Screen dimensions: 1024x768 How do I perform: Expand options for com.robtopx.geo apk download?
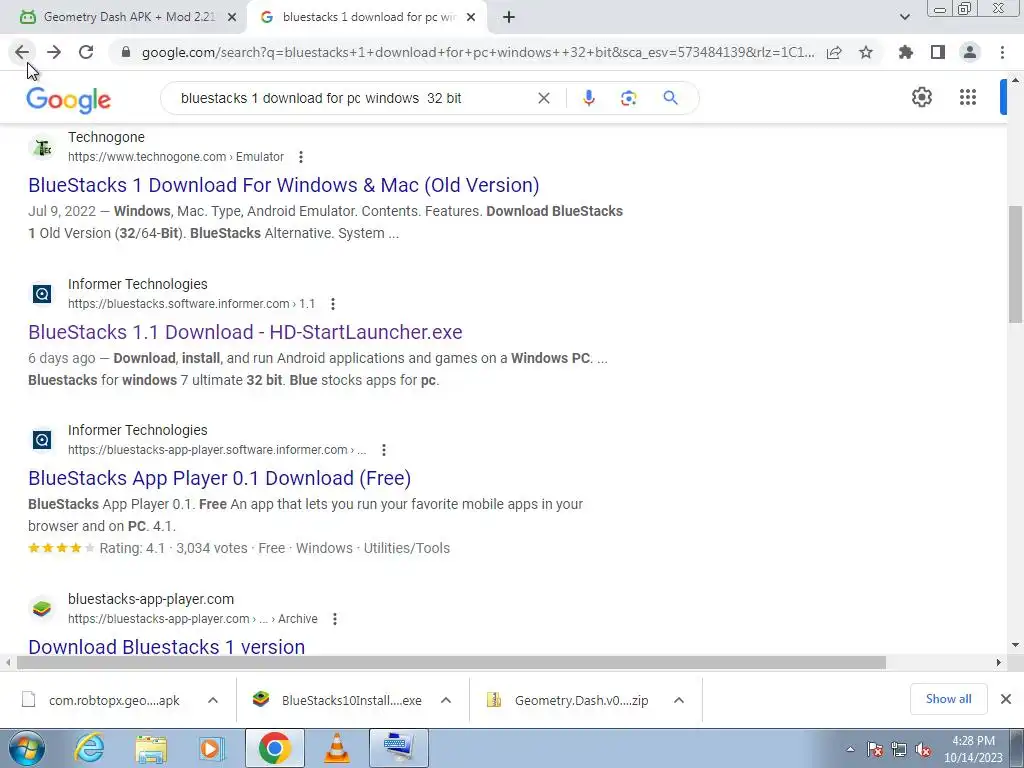click(x=212, y=700)
